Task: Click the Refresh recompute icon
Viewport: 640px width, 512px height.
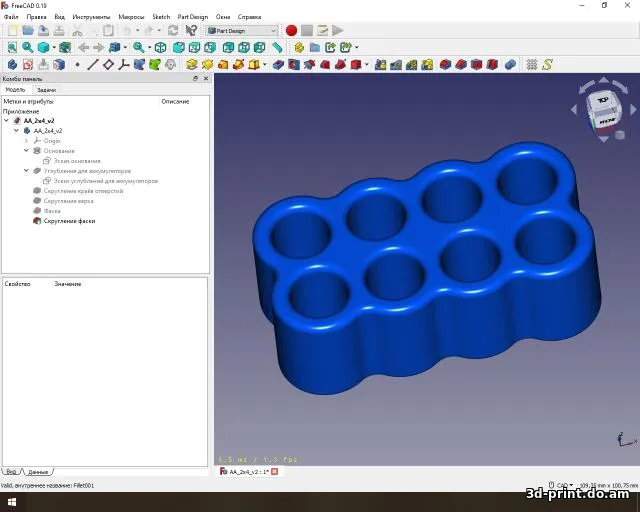Action: click(x=173, y=31)
